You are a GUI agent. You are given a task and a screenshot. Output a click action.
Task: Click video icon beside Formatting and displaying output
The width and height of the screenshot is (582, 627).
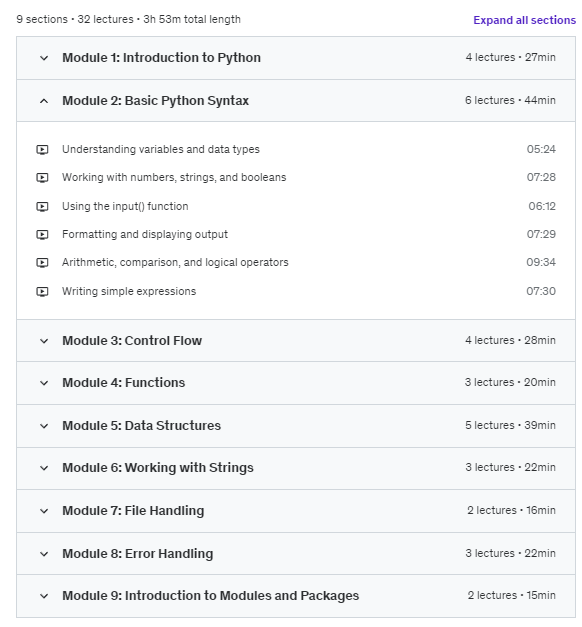click(42, 234)
